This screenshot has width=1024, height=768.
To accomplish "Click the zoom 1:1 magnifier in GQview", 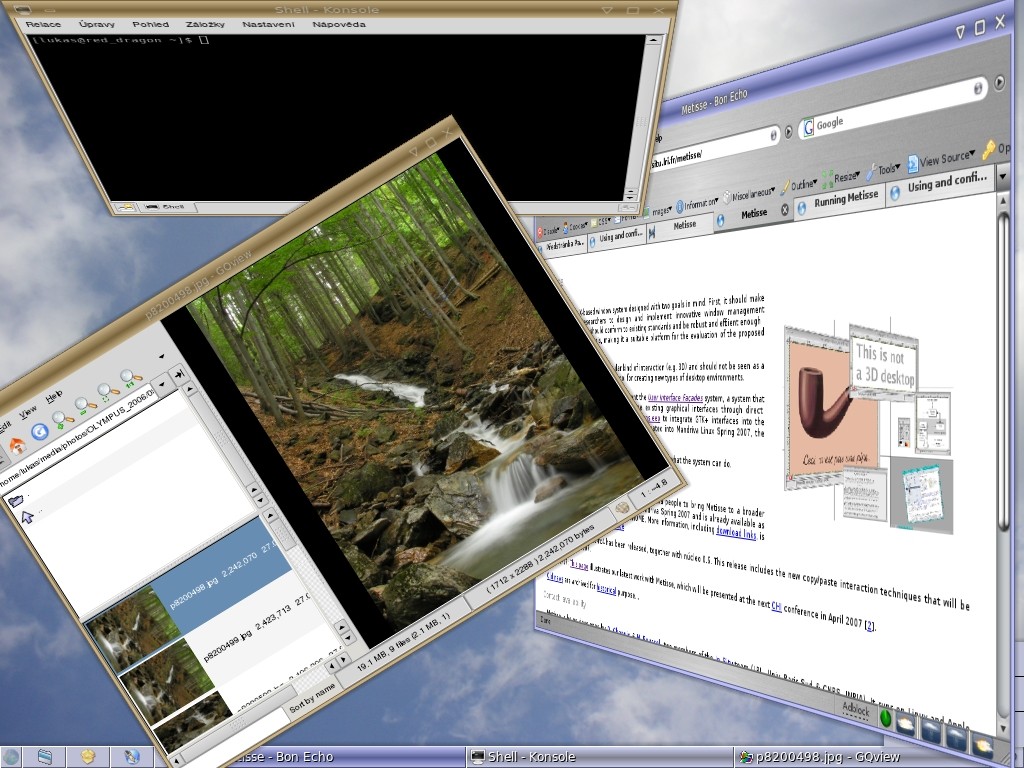I will [x=131, y=377].
